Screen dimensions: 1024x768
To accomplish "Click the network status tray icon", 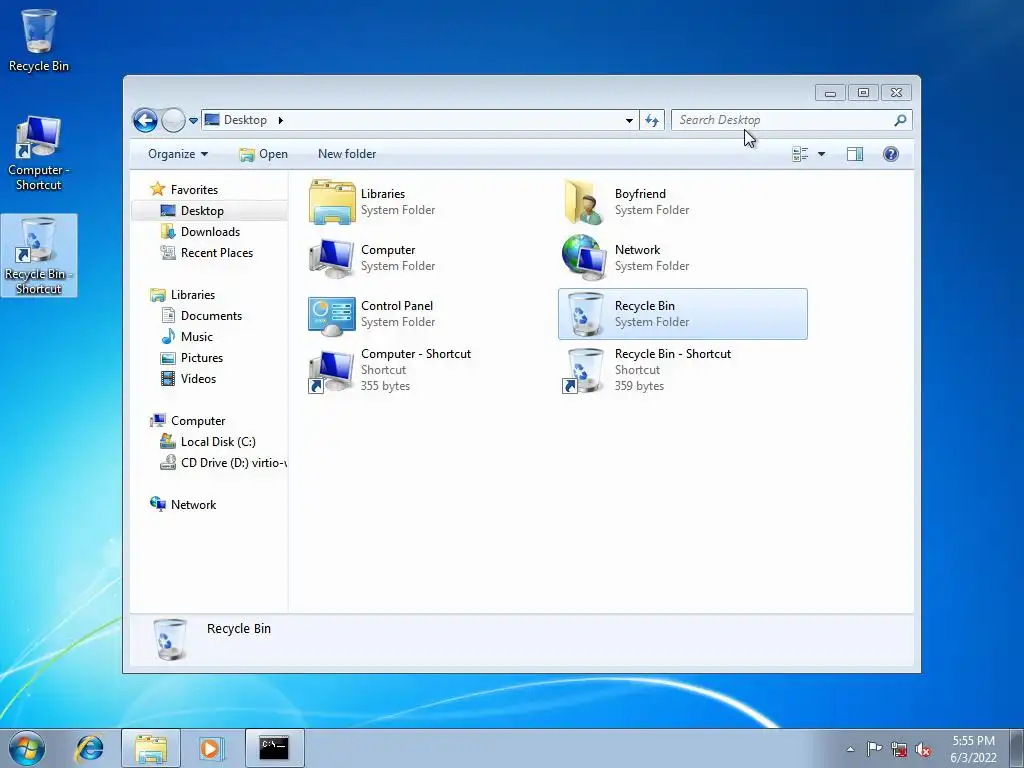I will click(899, 749).
